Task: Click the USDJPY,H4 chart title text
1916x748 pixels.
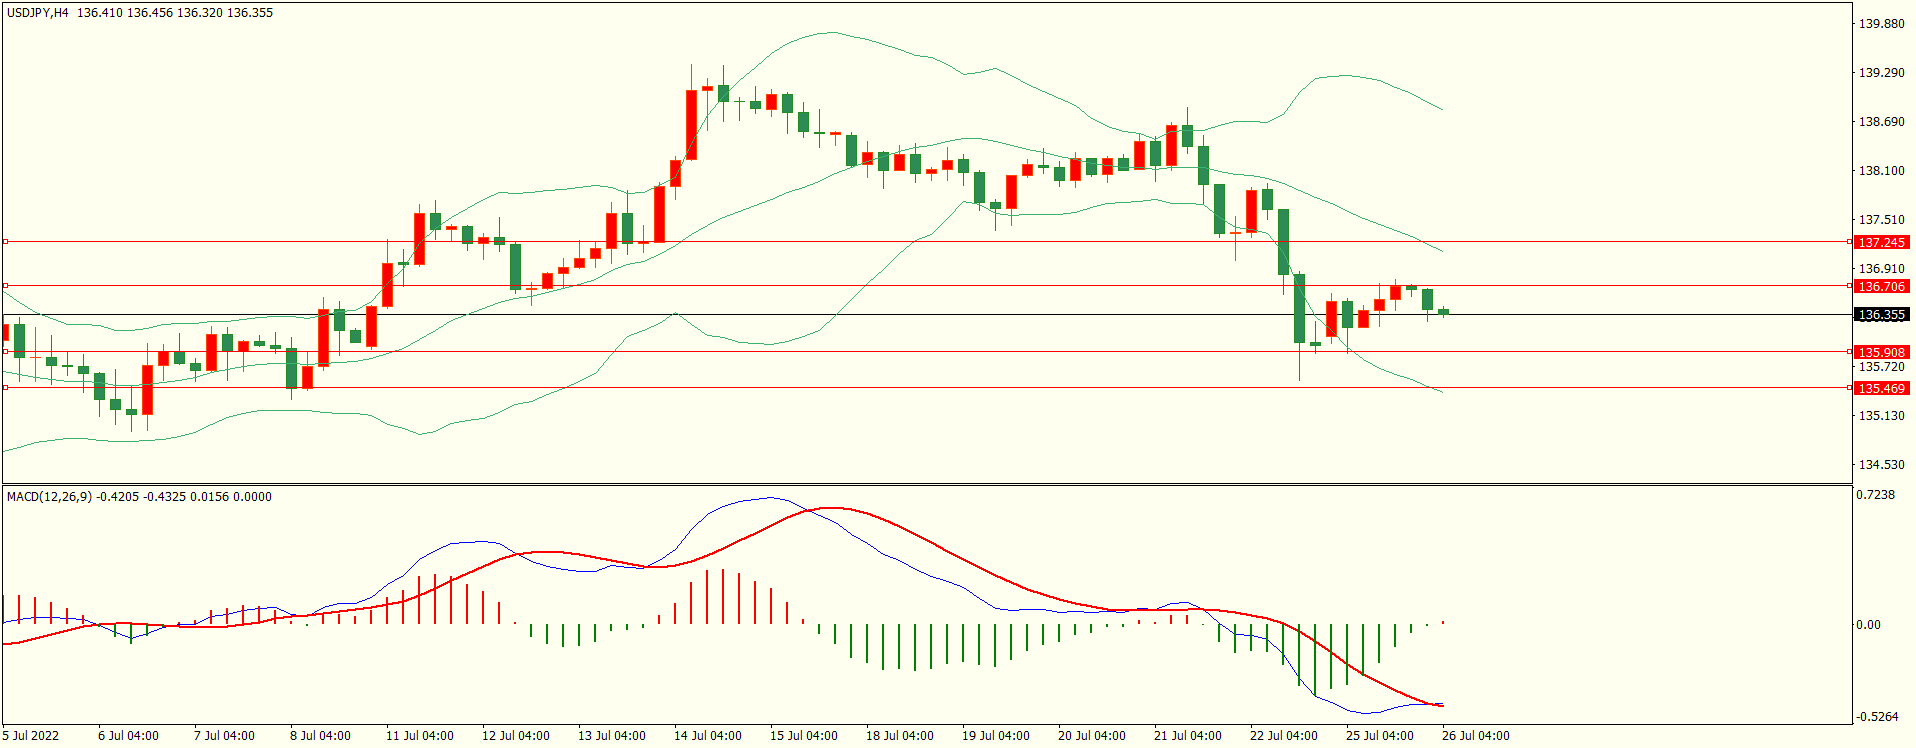Action: pyautogui.click(x=38, y=13)
